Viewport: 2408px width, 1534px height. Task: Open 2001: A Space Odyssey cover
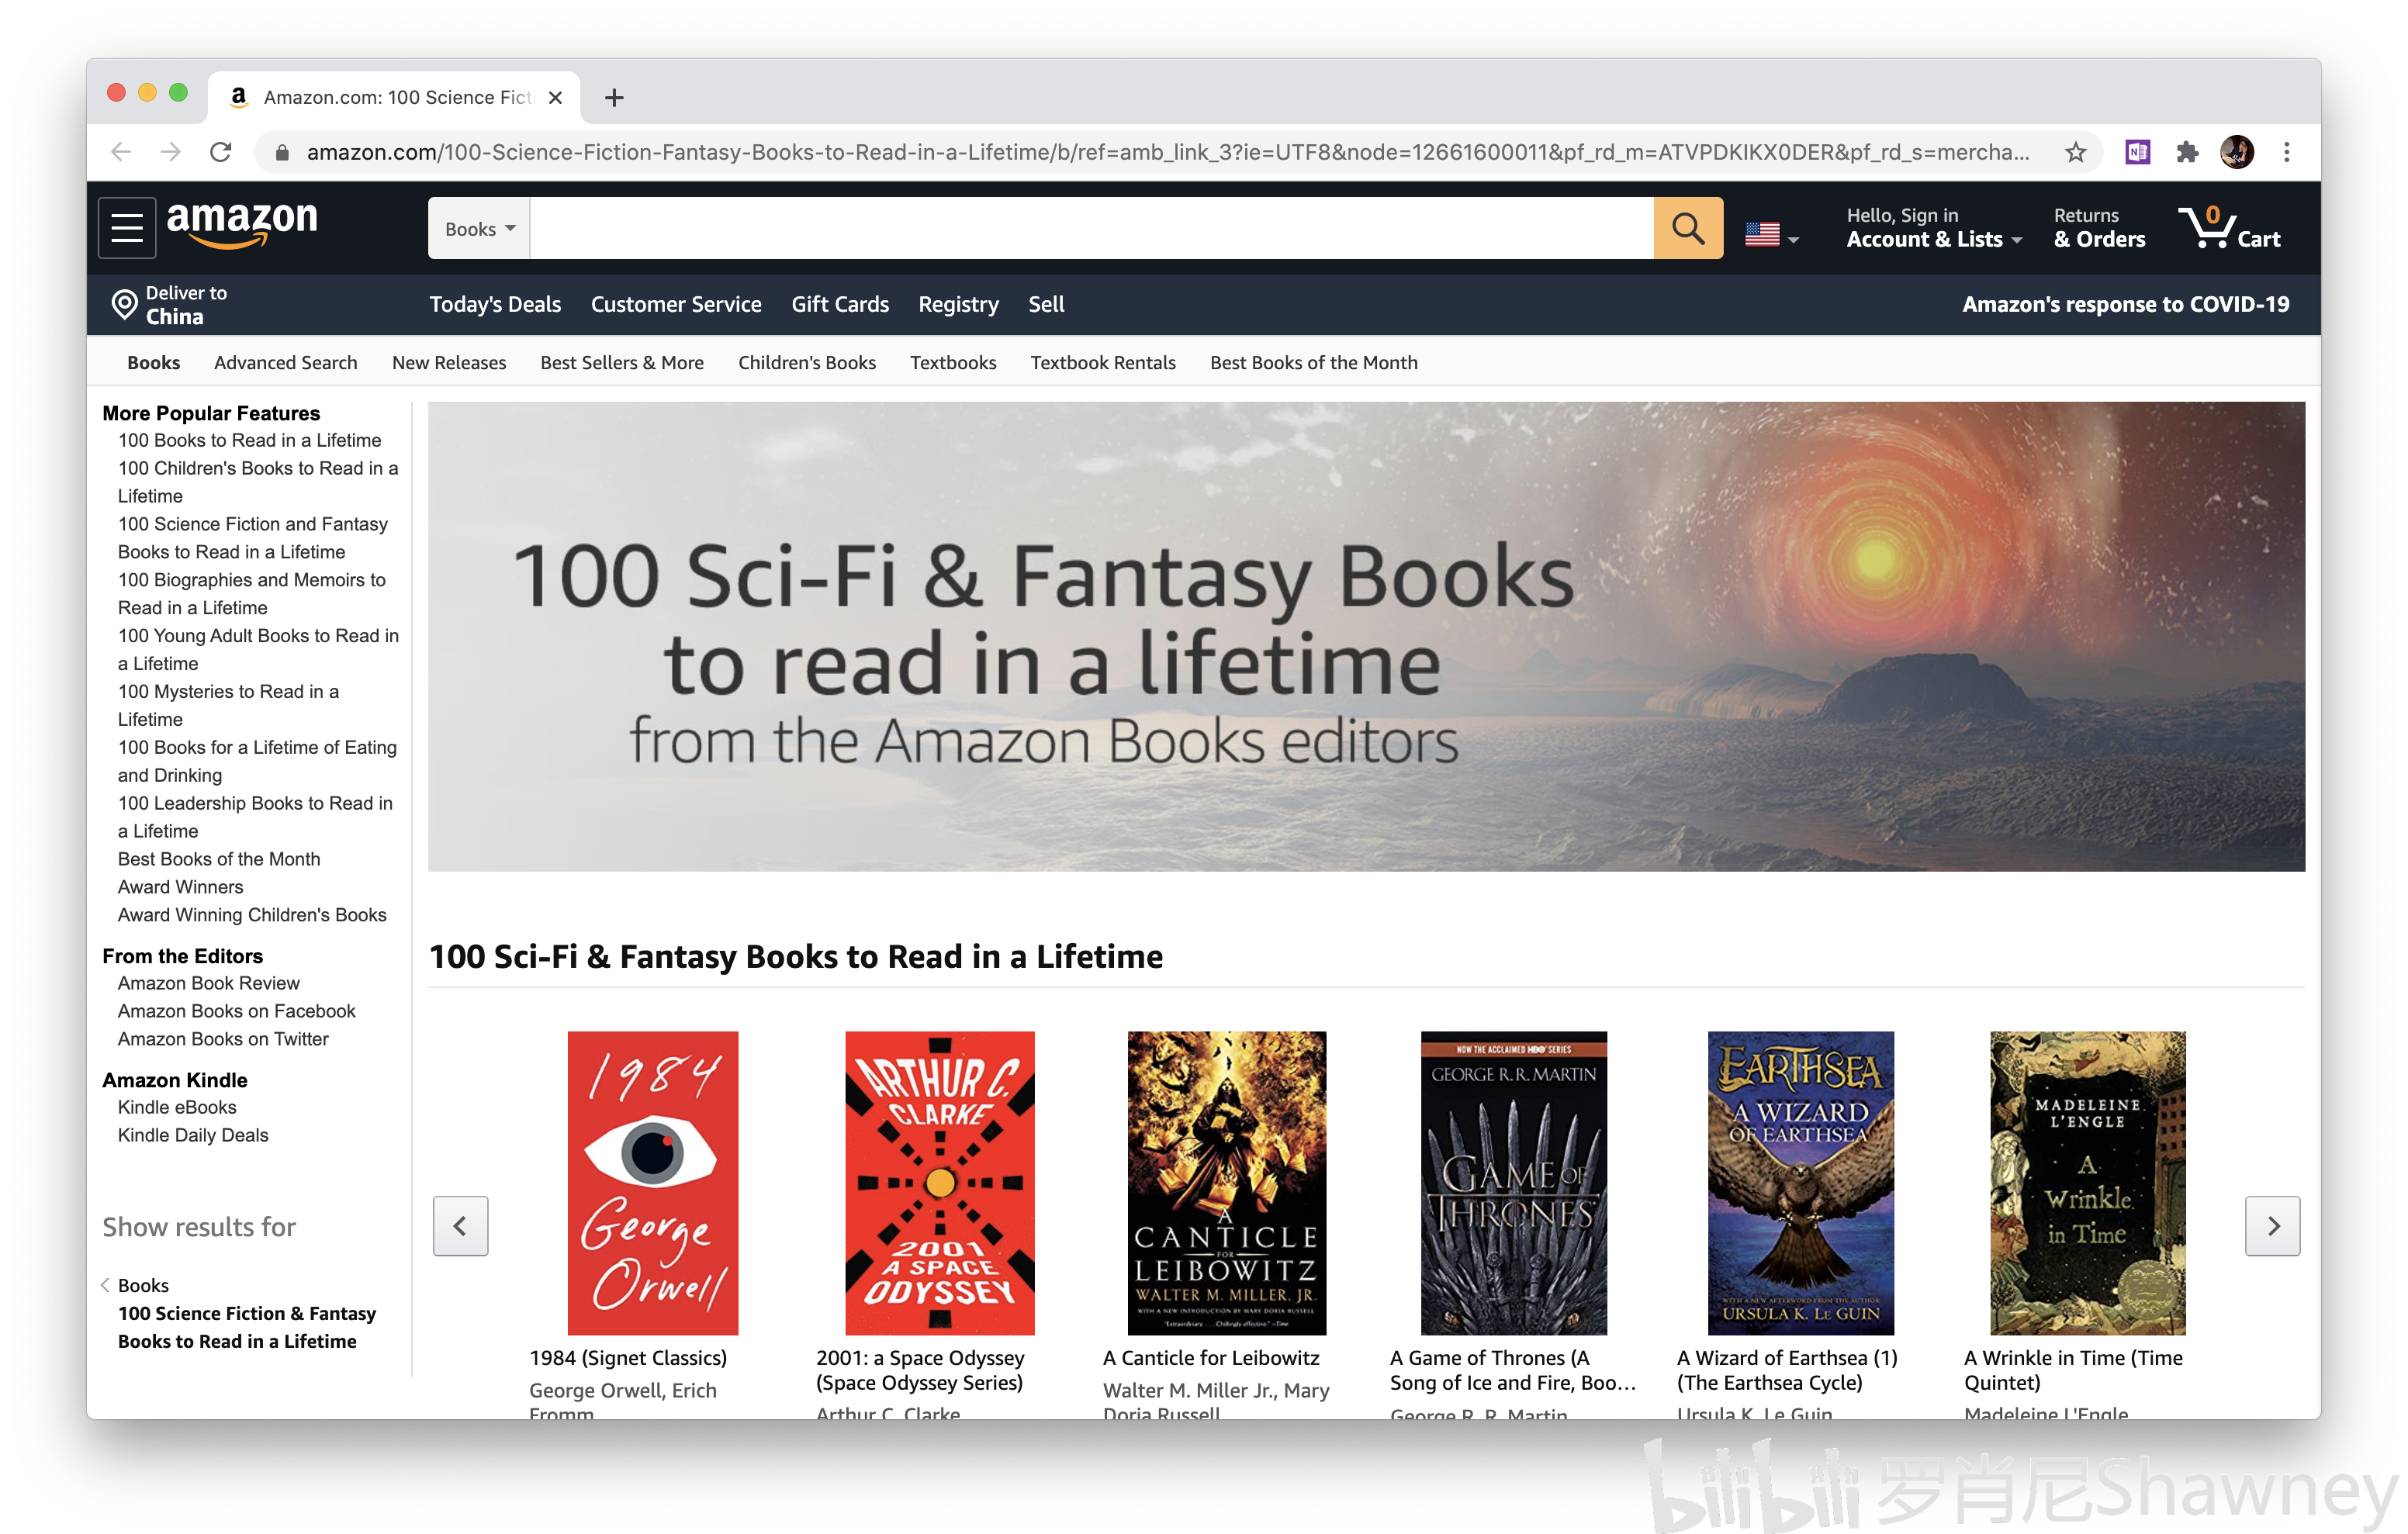(x=939, y=1183)
